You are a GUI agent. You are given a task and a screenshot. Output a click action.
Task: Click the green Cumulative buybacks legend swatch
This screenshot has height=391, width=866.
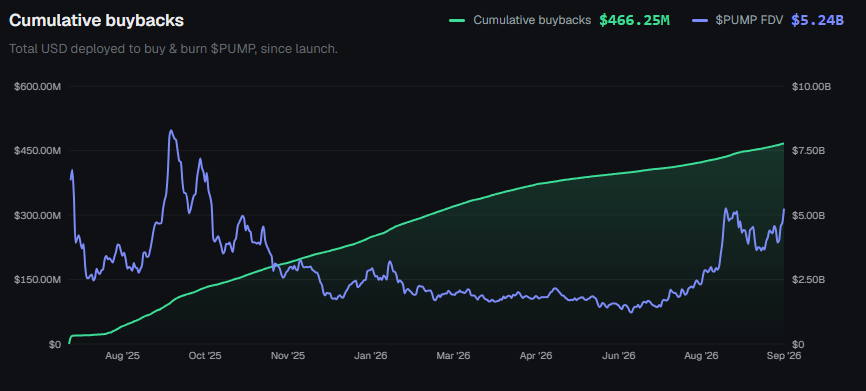457,20
